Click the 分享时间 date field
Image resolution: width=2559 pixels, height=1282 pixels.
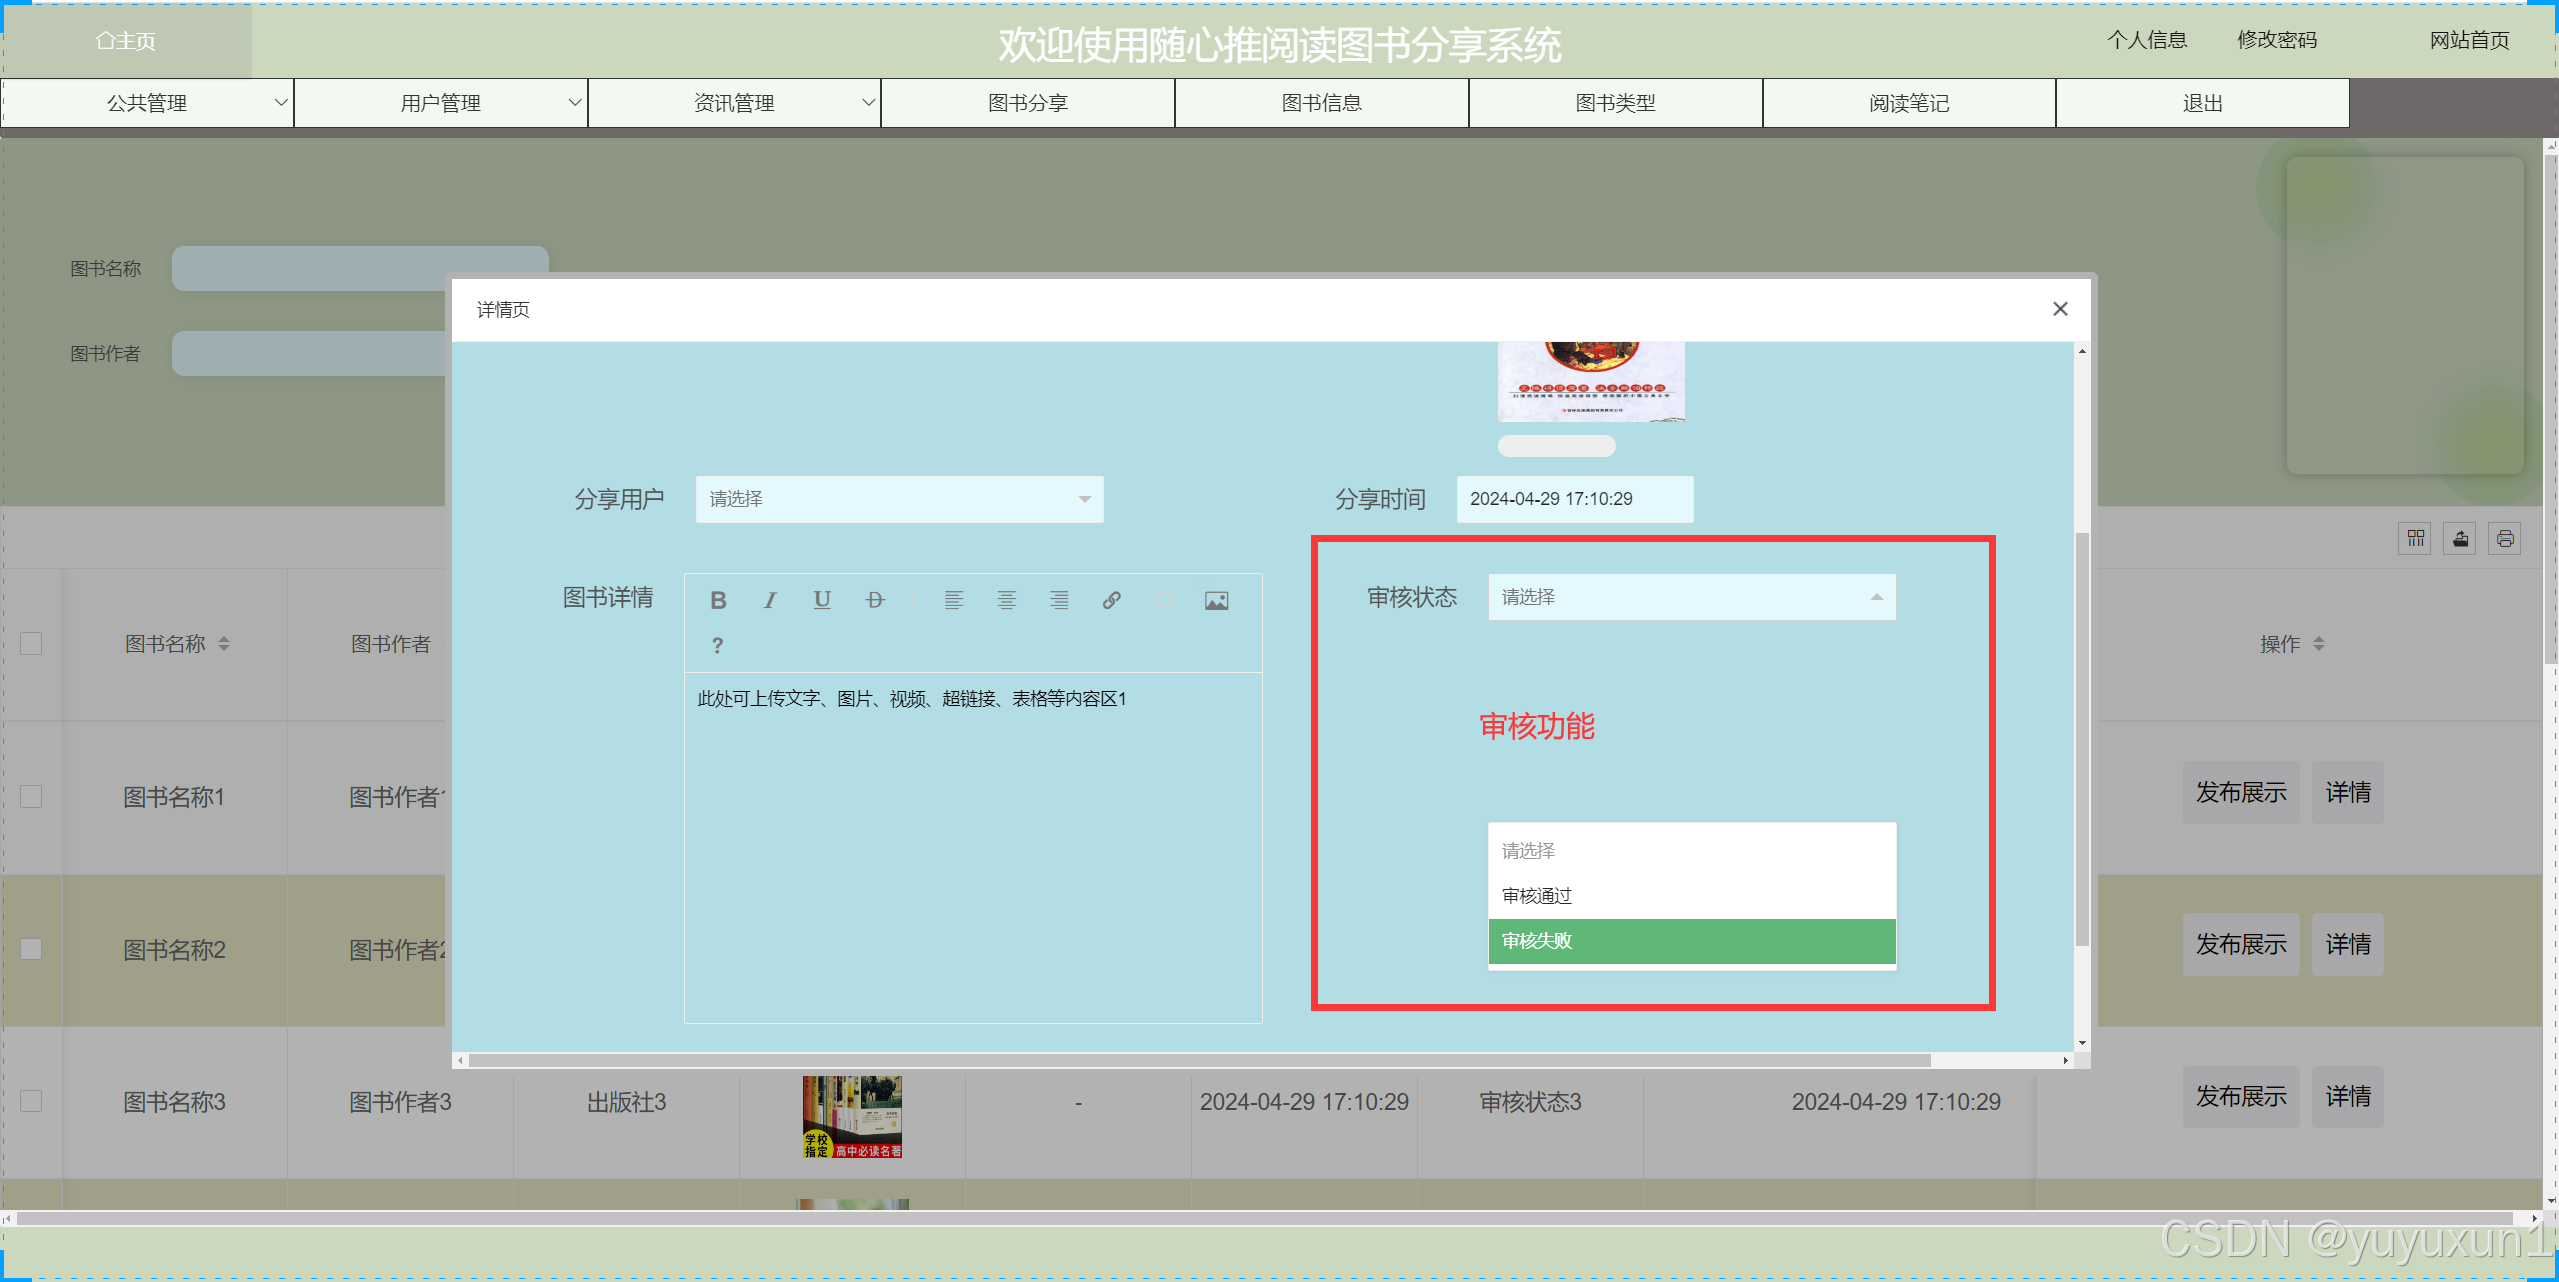click(x=1574, y=499)
